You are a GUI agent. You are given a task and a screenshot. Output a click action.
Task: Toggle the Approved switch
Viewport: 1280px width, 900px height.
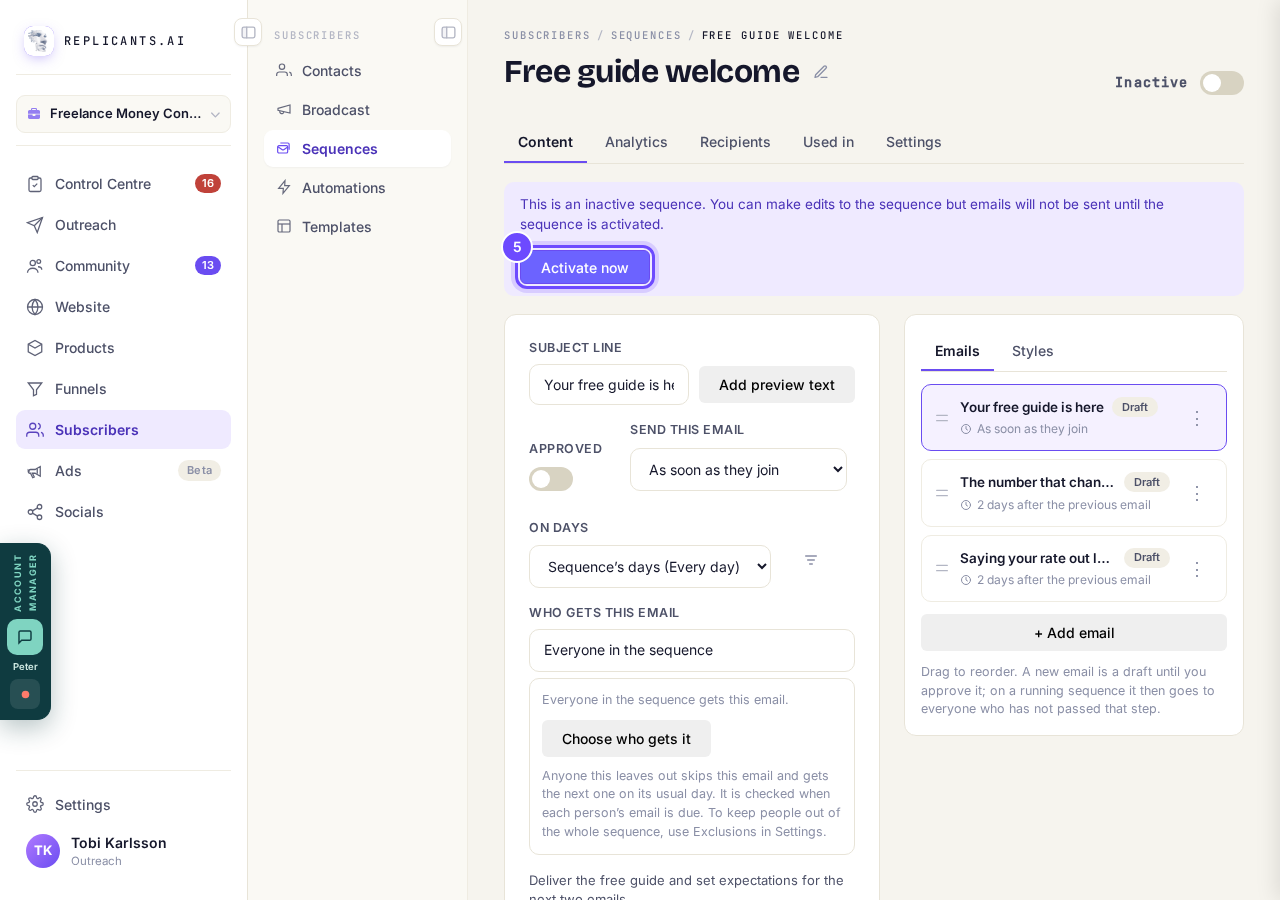click(x=551, y=479)
